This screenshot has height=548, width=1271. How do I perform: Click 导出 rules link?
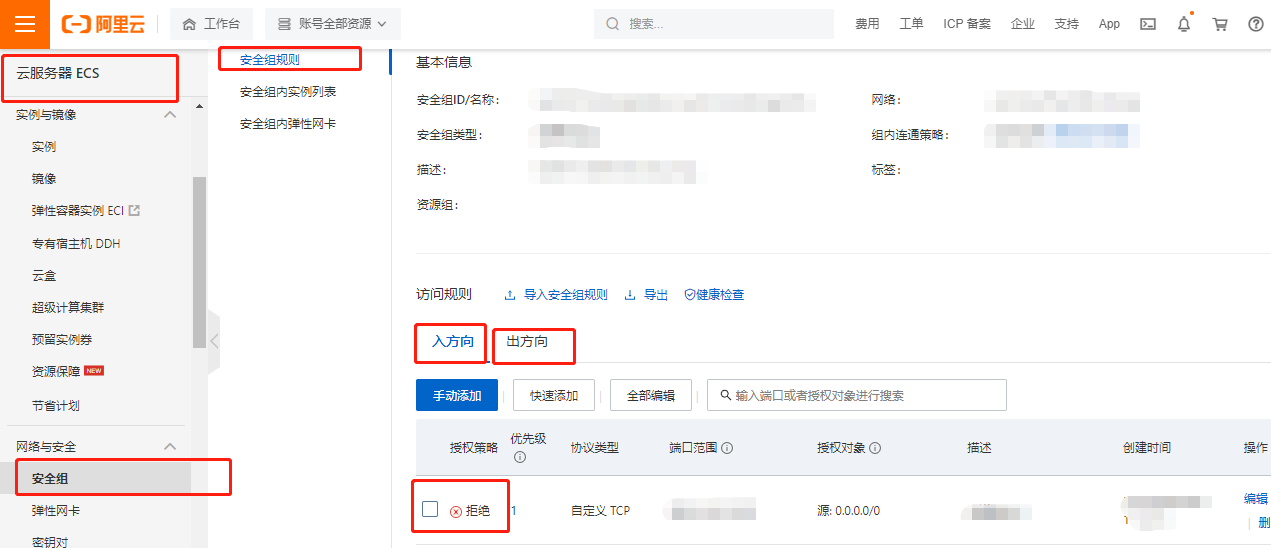647,295
